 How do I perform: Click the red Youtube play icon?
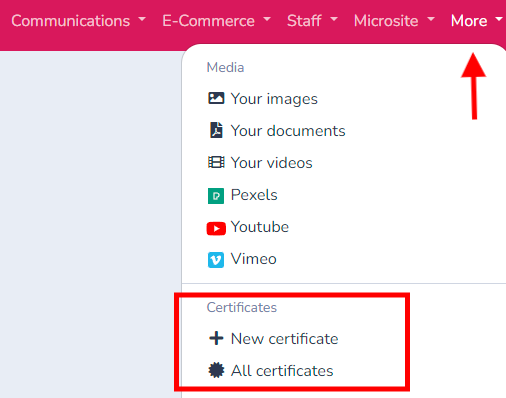click(216, 229)
